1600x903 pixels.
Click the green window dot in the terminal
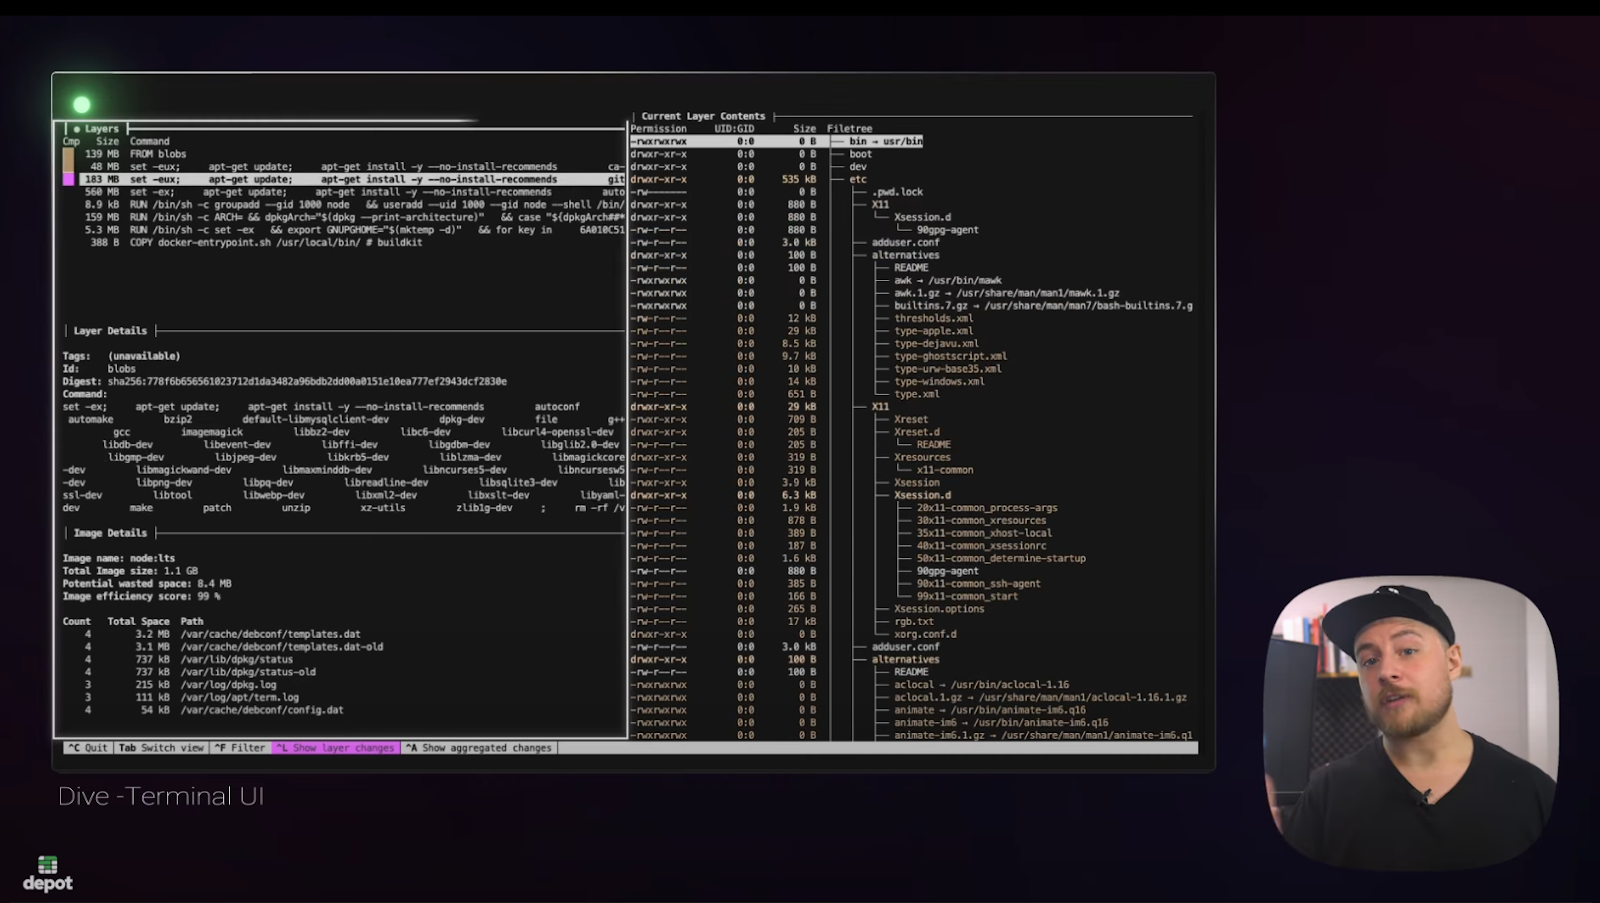click(x=82, y=104)
